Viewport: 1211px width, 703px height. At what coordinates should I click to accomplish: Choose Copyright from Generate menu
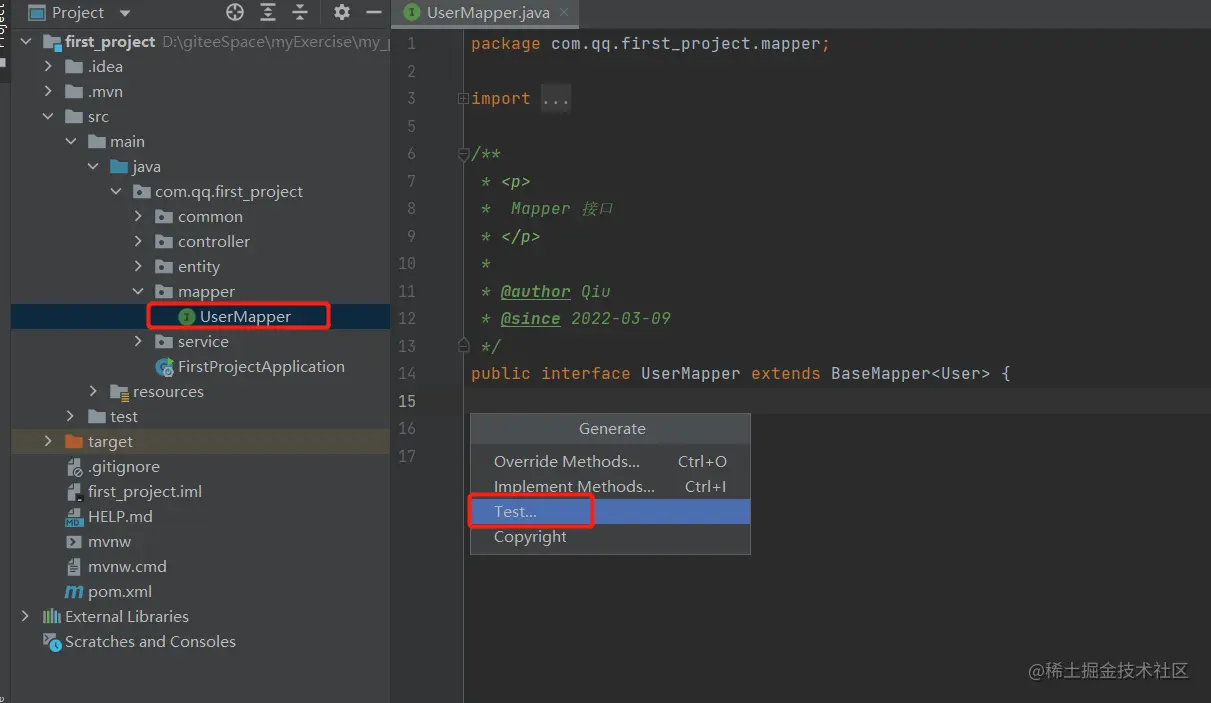[610, 537]
